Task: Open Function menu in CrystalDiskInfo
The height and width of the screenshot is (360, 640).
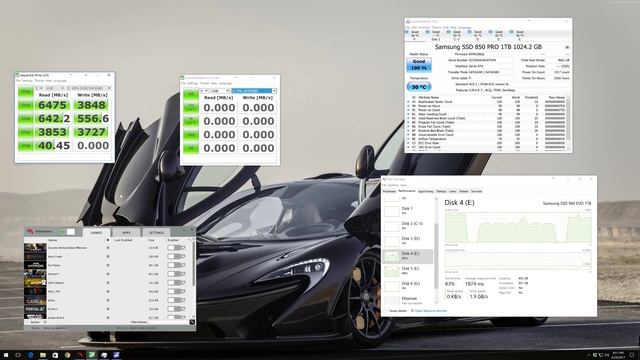Action: 424,27
